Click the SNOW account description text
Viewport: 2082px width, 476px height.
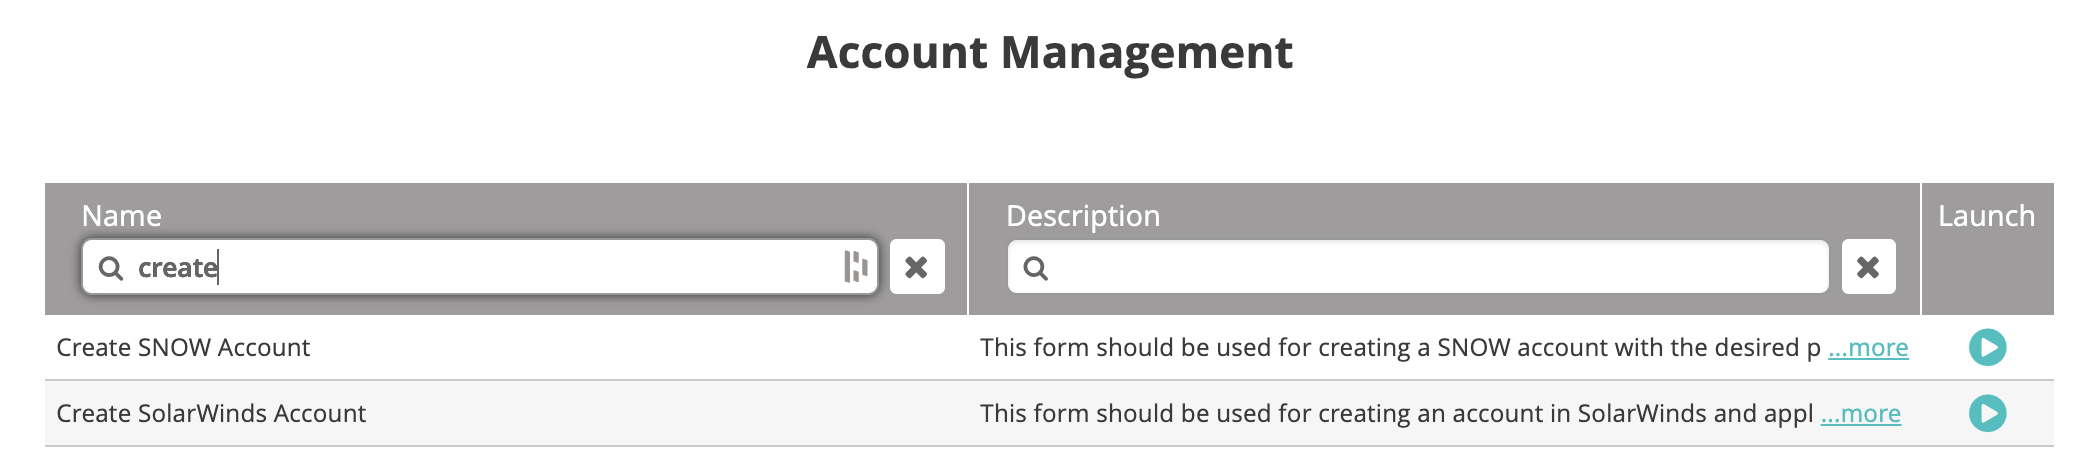[1400, 347]
